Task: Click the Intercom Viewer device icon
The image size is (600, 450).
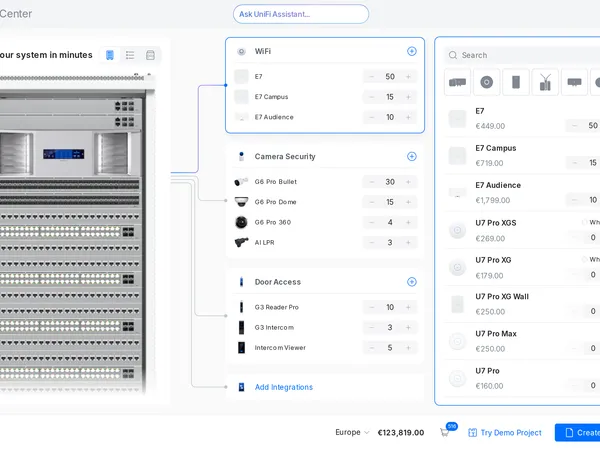Action: click(241, 348)
